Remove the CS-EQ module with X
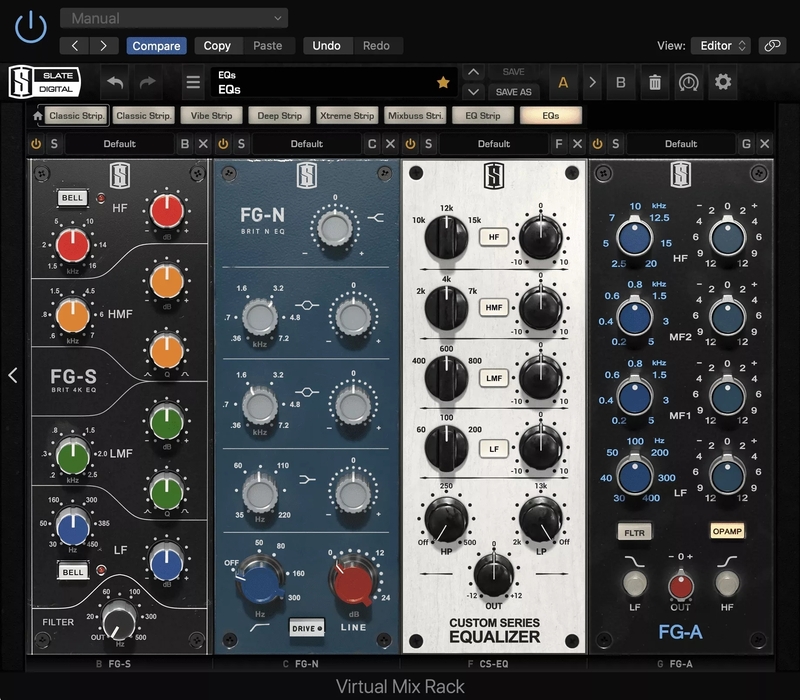800x700 pixels. (577, 144)
